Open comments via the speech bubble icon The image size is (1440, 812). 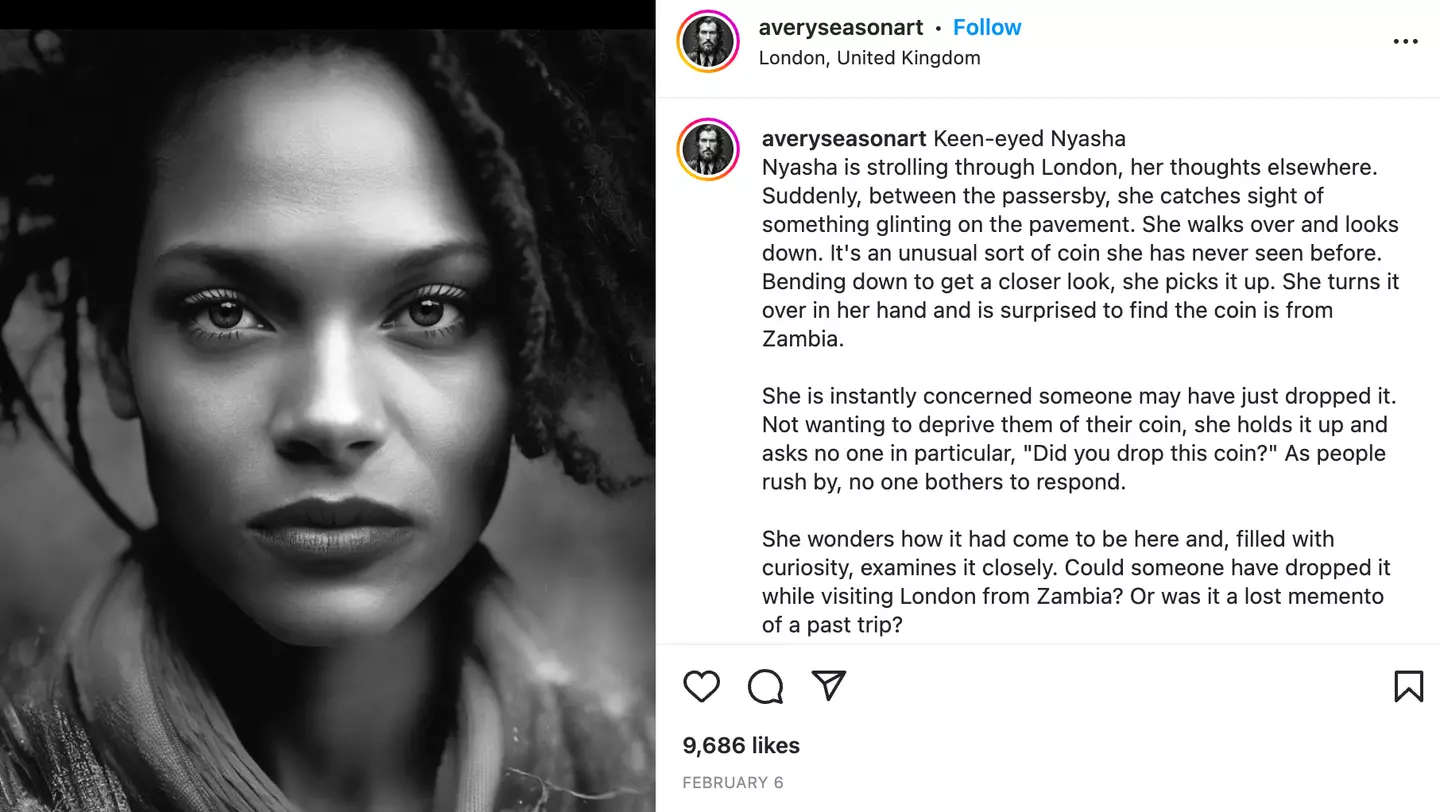point(765,686)
